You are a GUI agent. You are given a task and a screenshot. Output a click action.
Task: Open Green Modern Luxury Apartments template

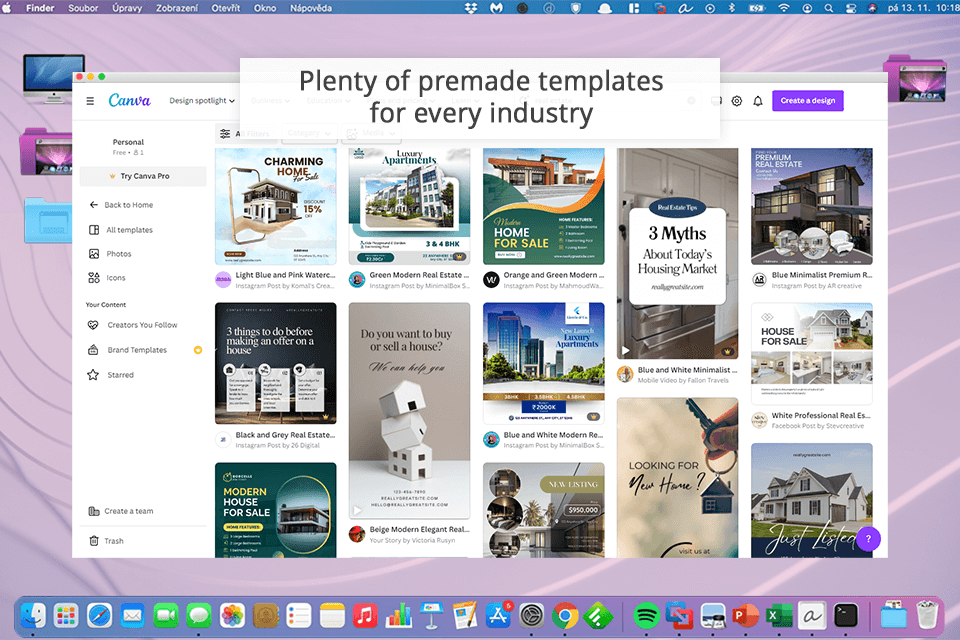(x=410, y=206)
